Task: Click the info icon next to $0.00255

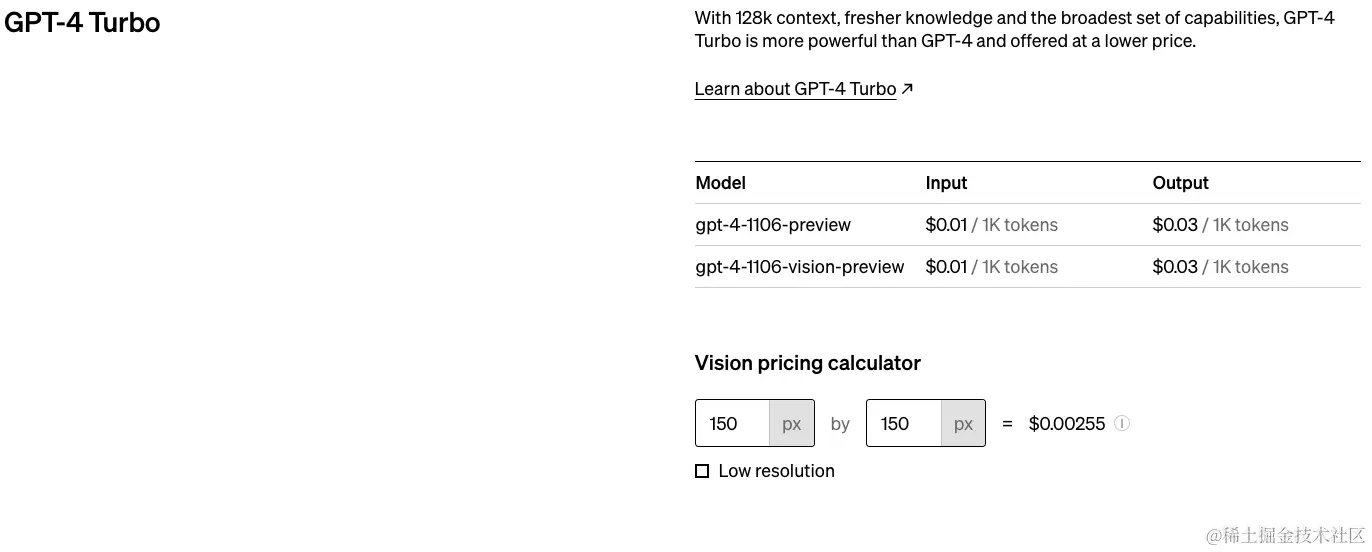Action: (x=1122, y=423)
